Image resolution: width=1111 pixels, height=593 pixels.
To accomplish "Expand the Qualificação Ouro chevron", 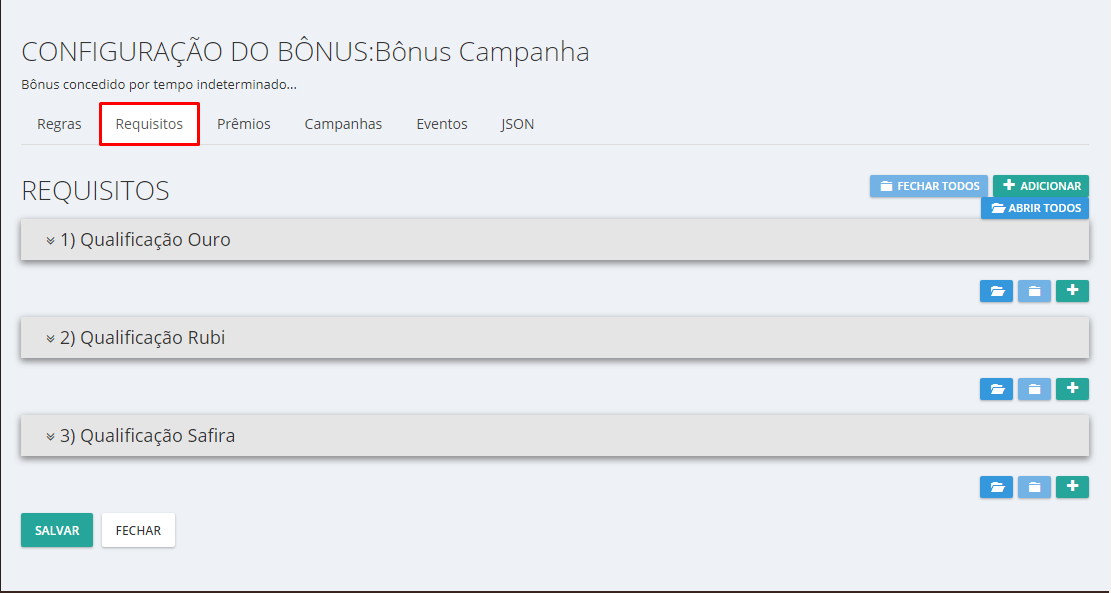I will [x=50, y=241].
